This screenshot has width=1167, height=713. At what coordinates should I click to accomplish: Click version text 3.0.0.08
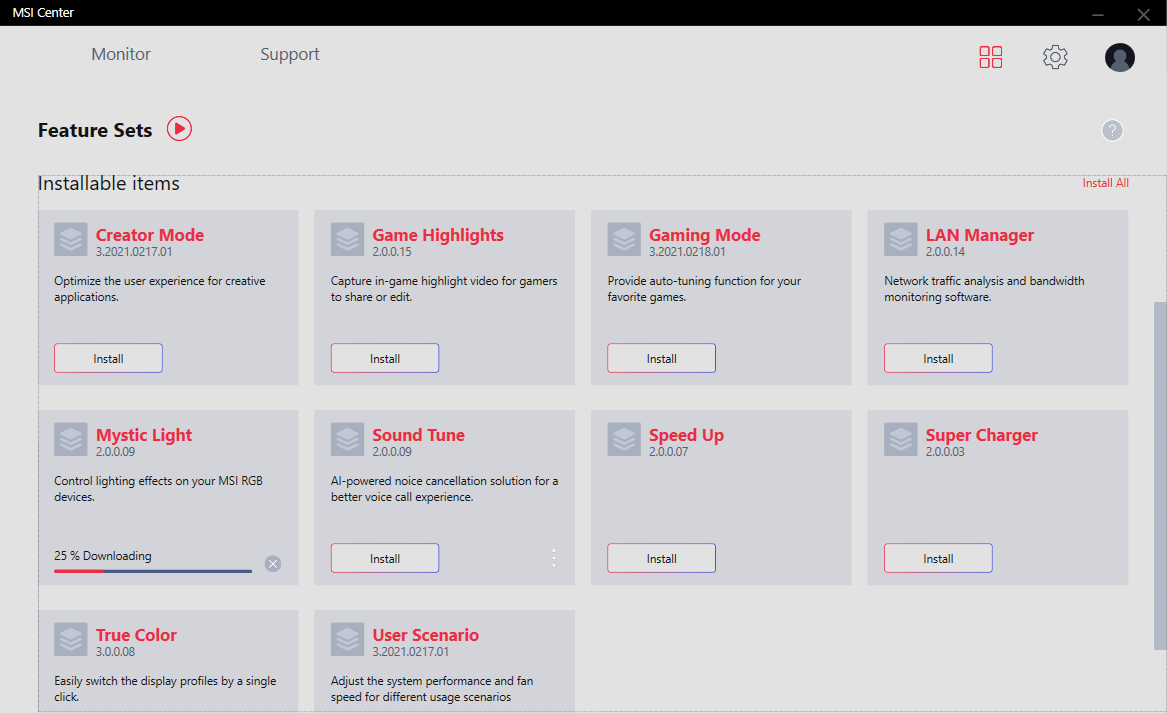[115, 652]
